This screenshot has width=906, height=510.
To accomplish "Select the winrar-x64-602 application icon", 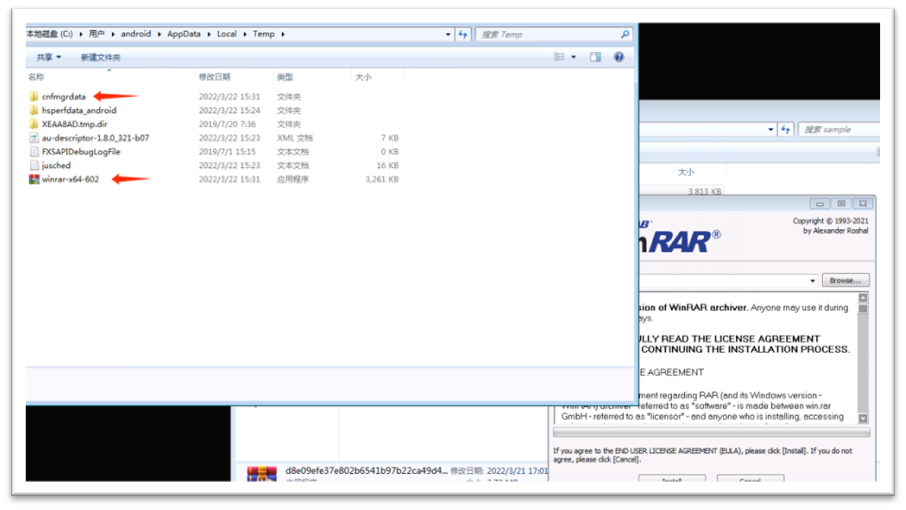I will [34, 180].
